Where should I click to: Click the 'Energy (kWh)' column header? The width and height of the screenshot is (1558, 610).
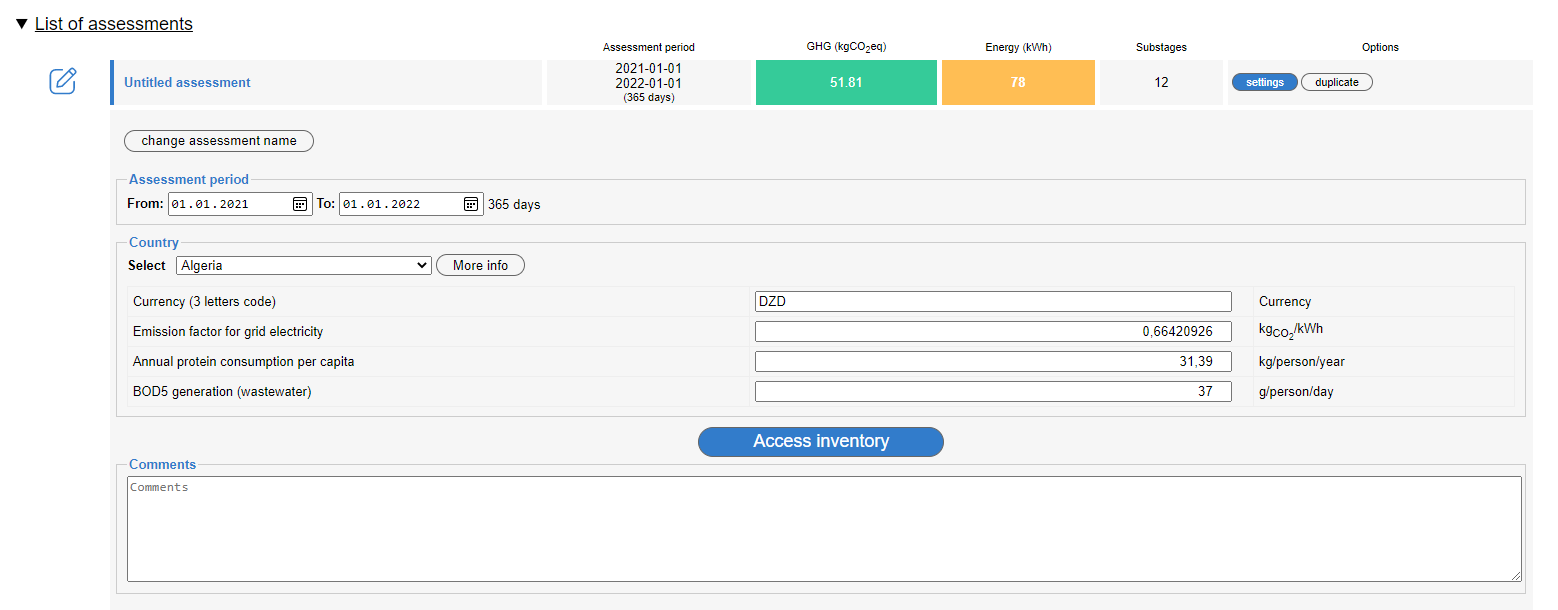click(x=1018, y=47)
